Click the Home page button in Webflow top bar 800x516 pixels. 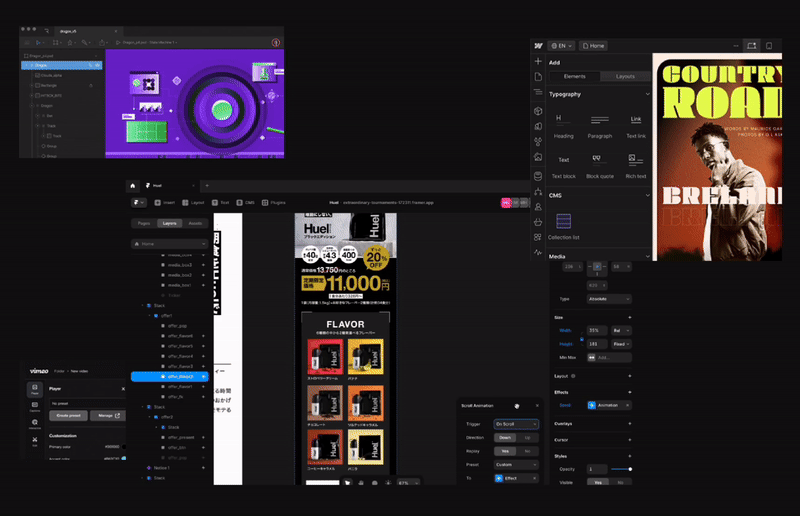point(594,46)
